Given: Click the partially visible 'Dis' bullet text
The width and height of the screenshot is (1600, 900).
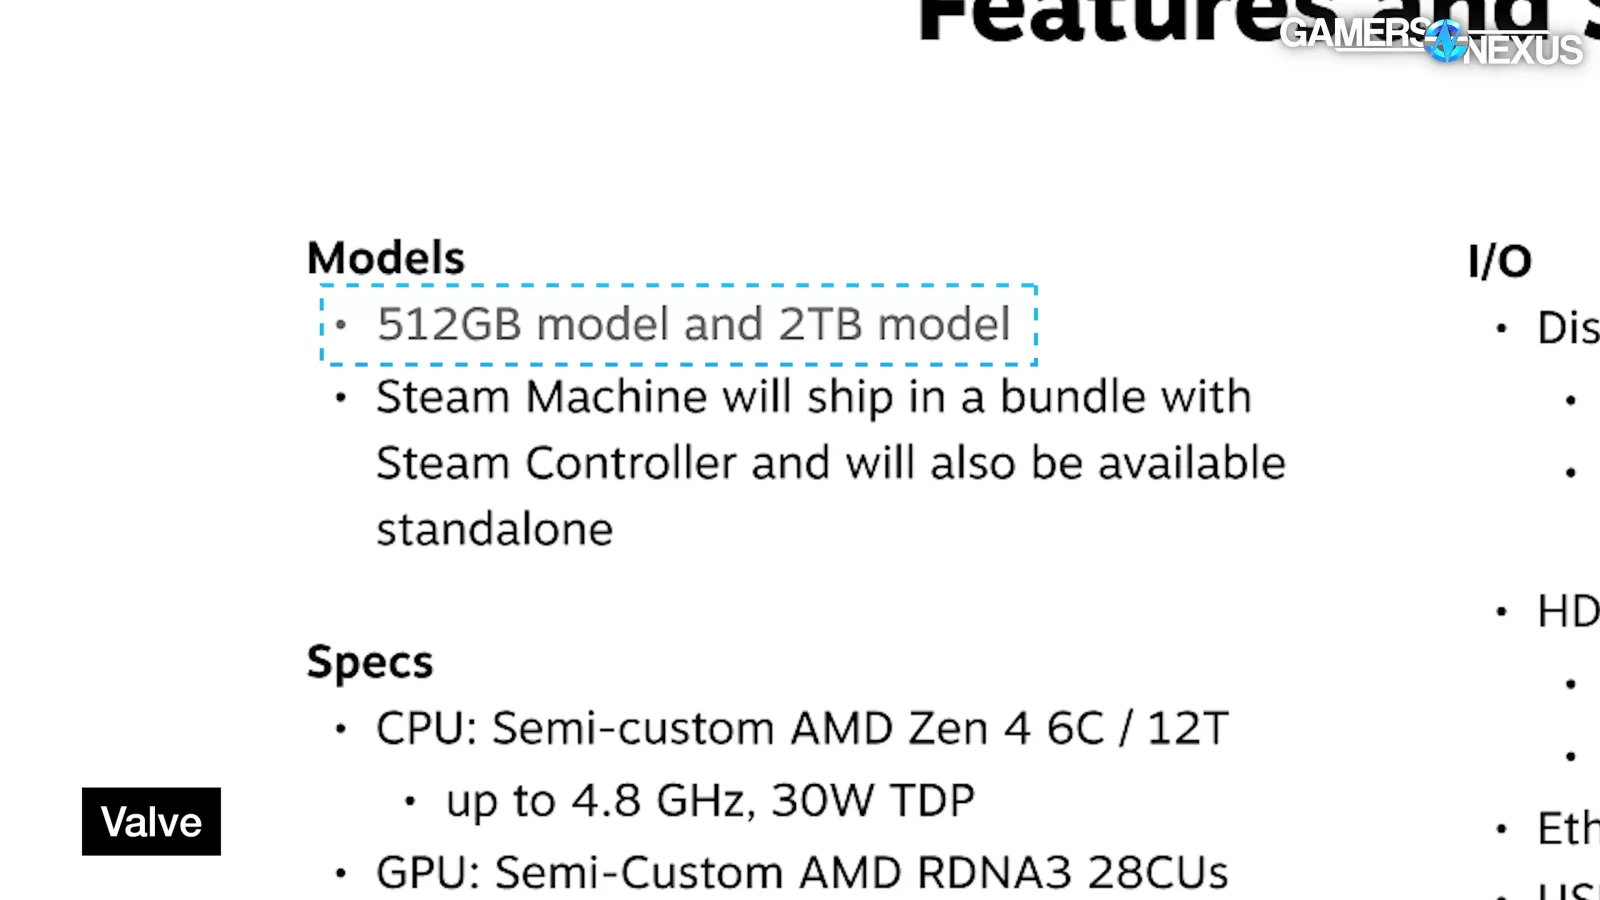Looking at the screenshot, I should point(1567,328).
